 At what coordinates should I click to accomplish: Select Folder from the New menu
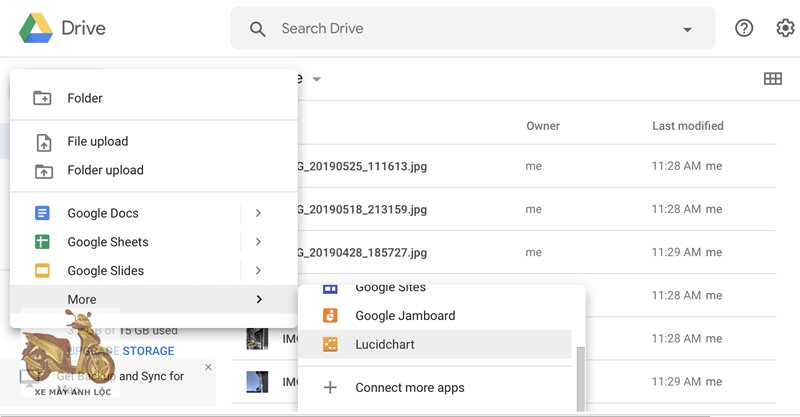(154, 98)
